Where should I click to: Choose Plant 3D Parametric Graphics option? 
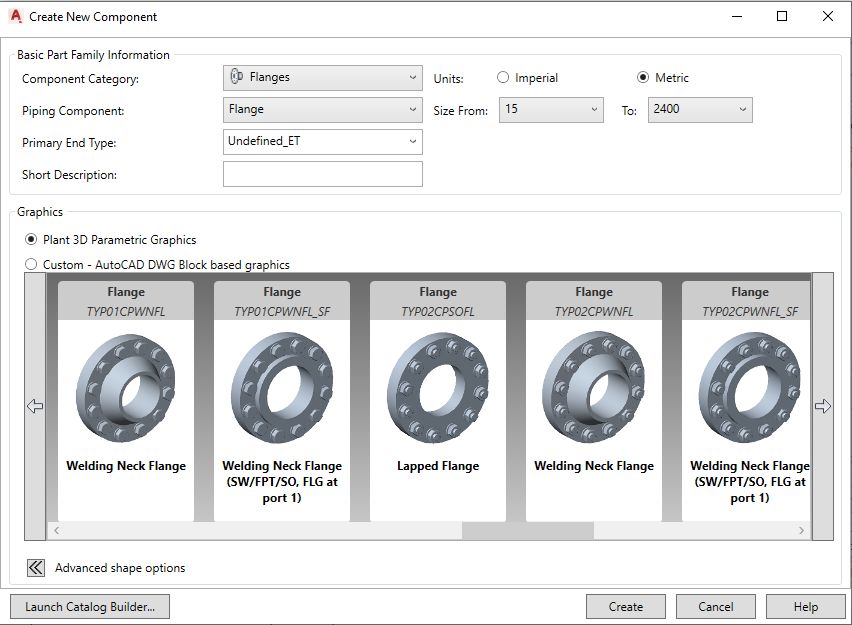[x=31, y=240]
